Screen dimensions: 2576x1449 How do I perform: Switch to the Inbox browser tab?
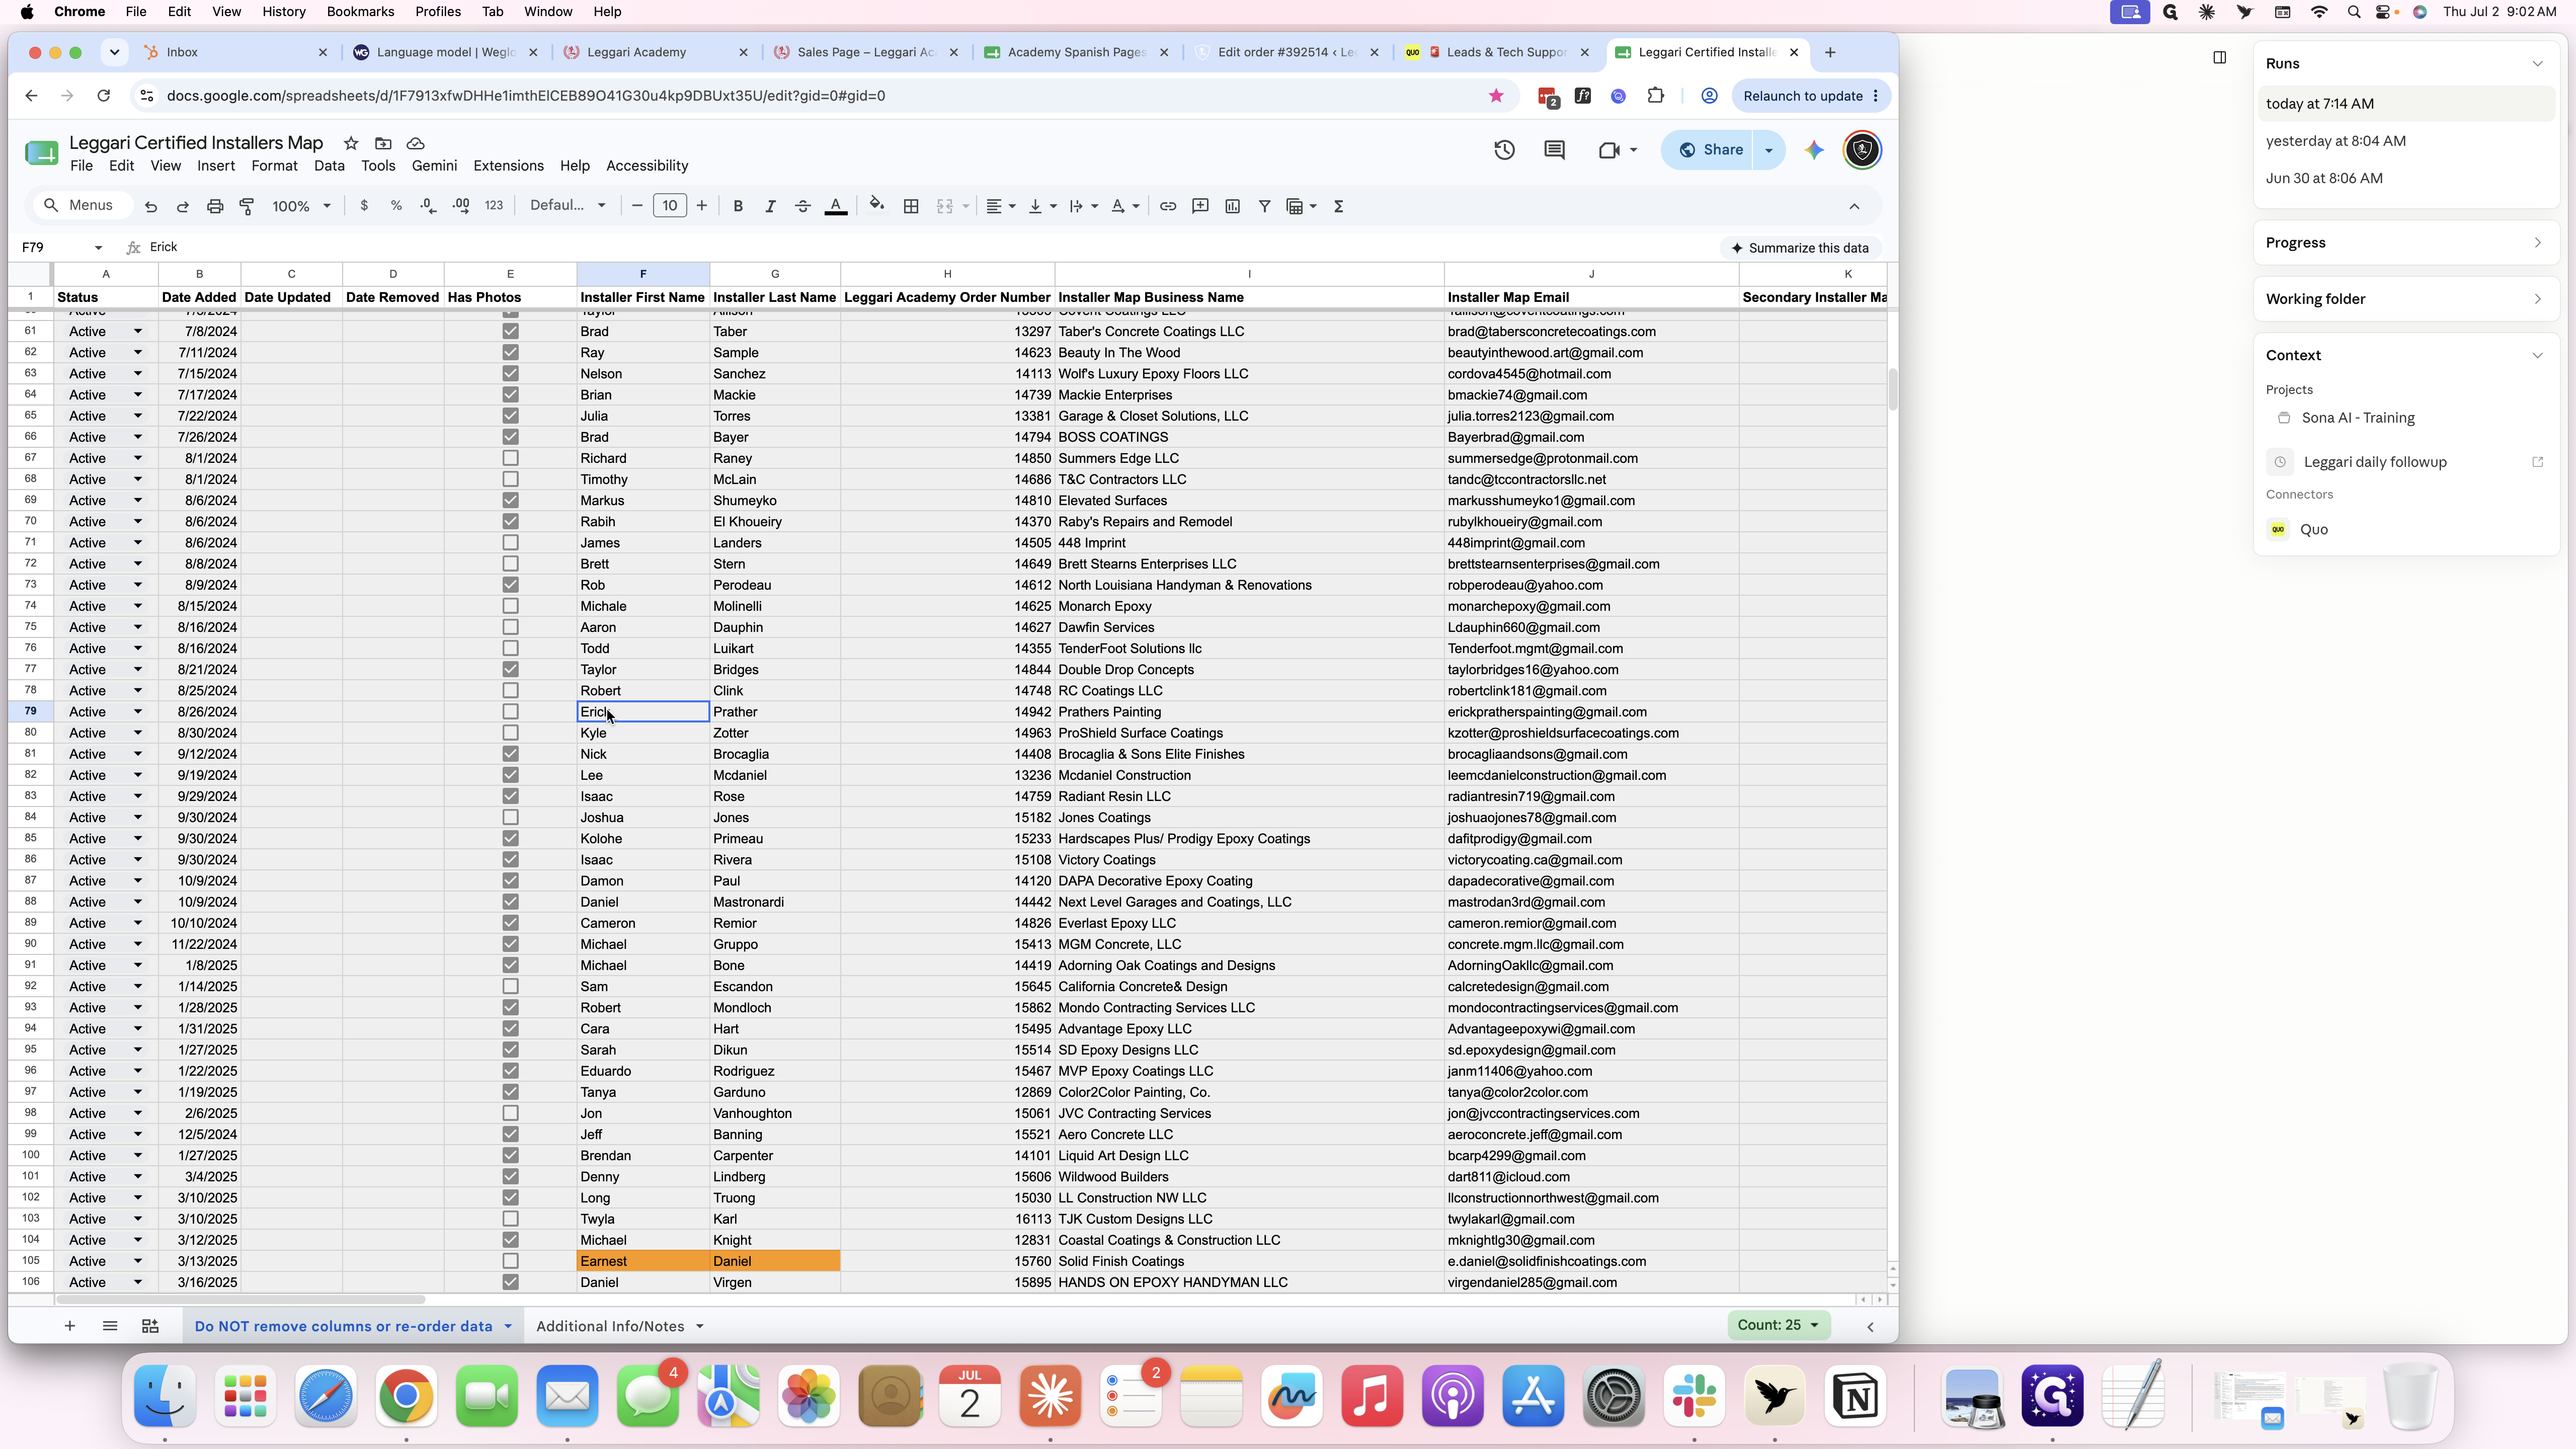click(x=235, y=52)
